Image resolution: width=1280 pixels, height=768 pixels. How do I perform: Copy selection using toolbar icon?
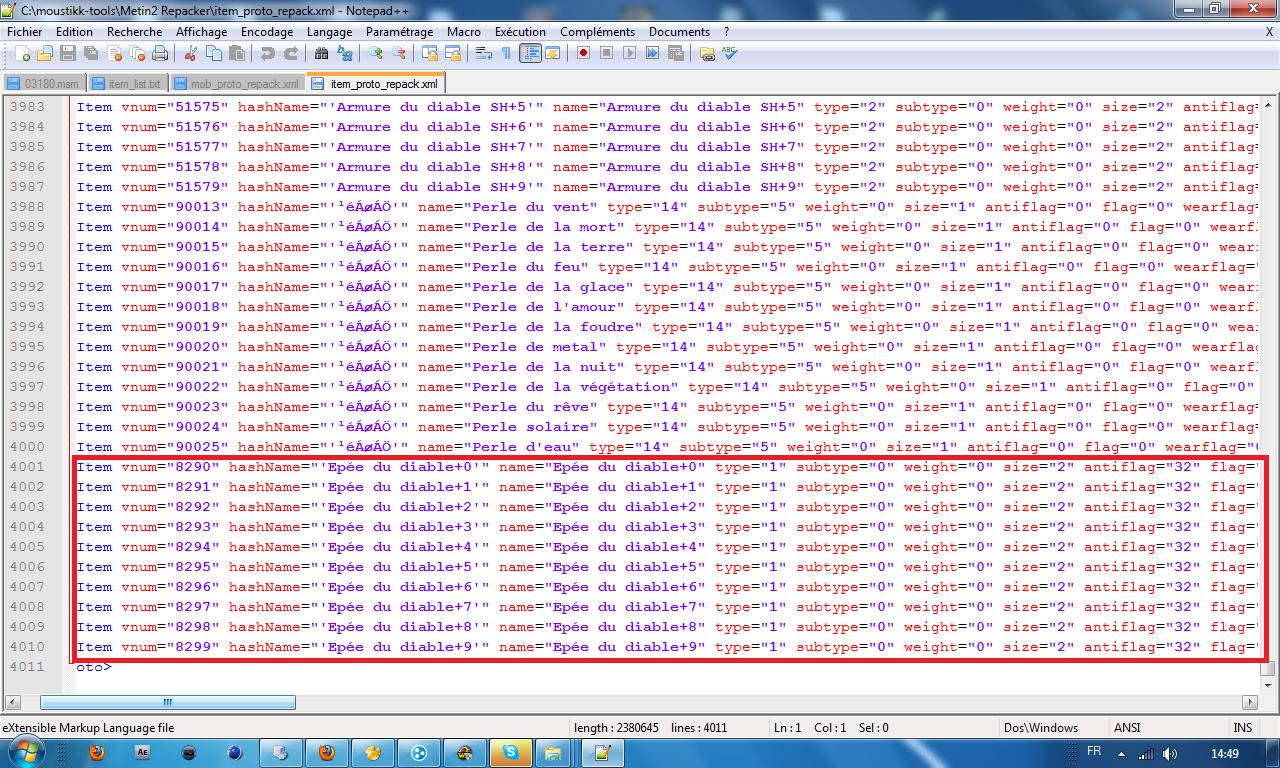point(214,53)
